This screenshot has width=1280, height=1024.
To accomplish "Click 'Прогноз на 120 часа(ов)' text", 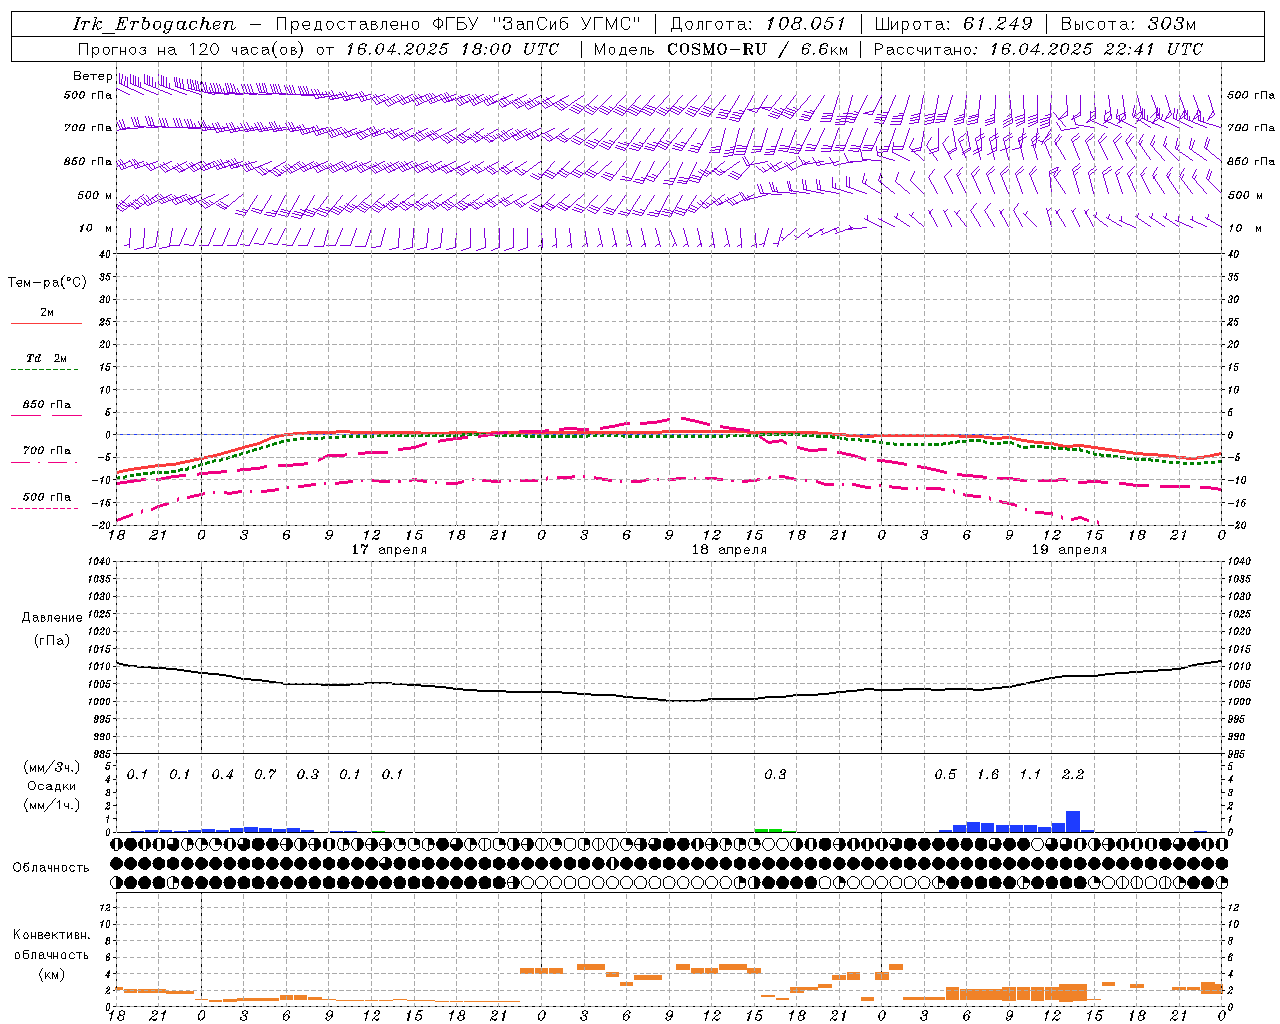I will [193, 49].
